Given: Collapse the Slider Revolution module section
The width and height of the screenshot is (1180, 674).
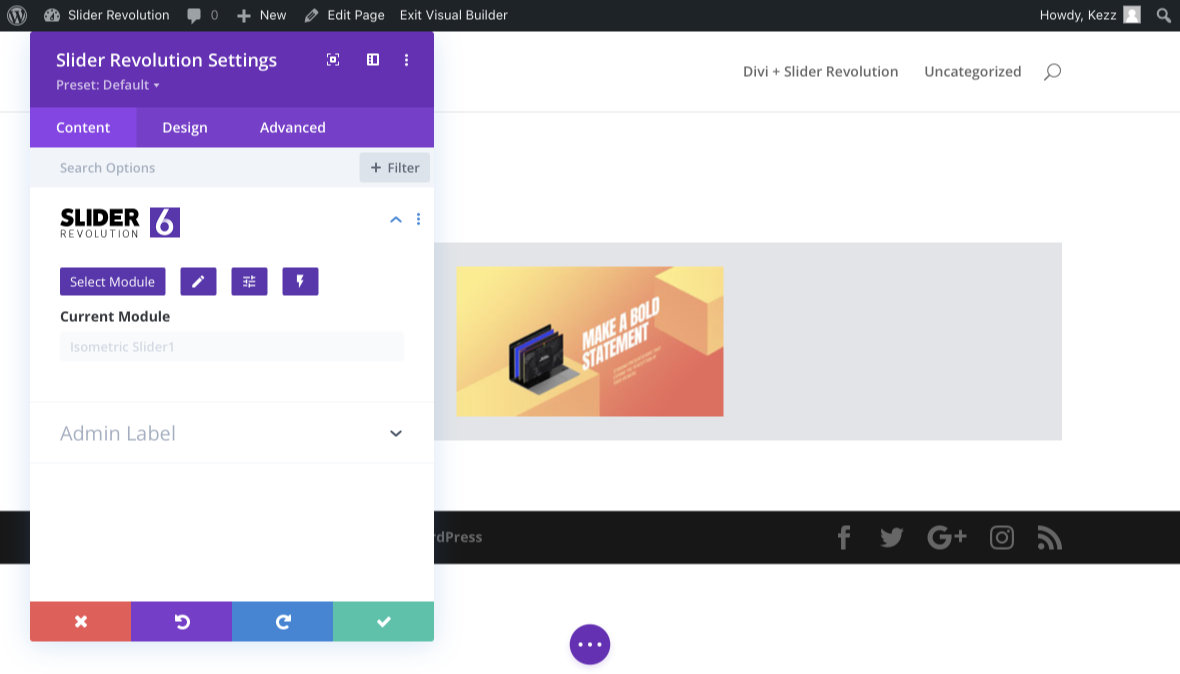Looking at the screenshot, I should 395,219.
